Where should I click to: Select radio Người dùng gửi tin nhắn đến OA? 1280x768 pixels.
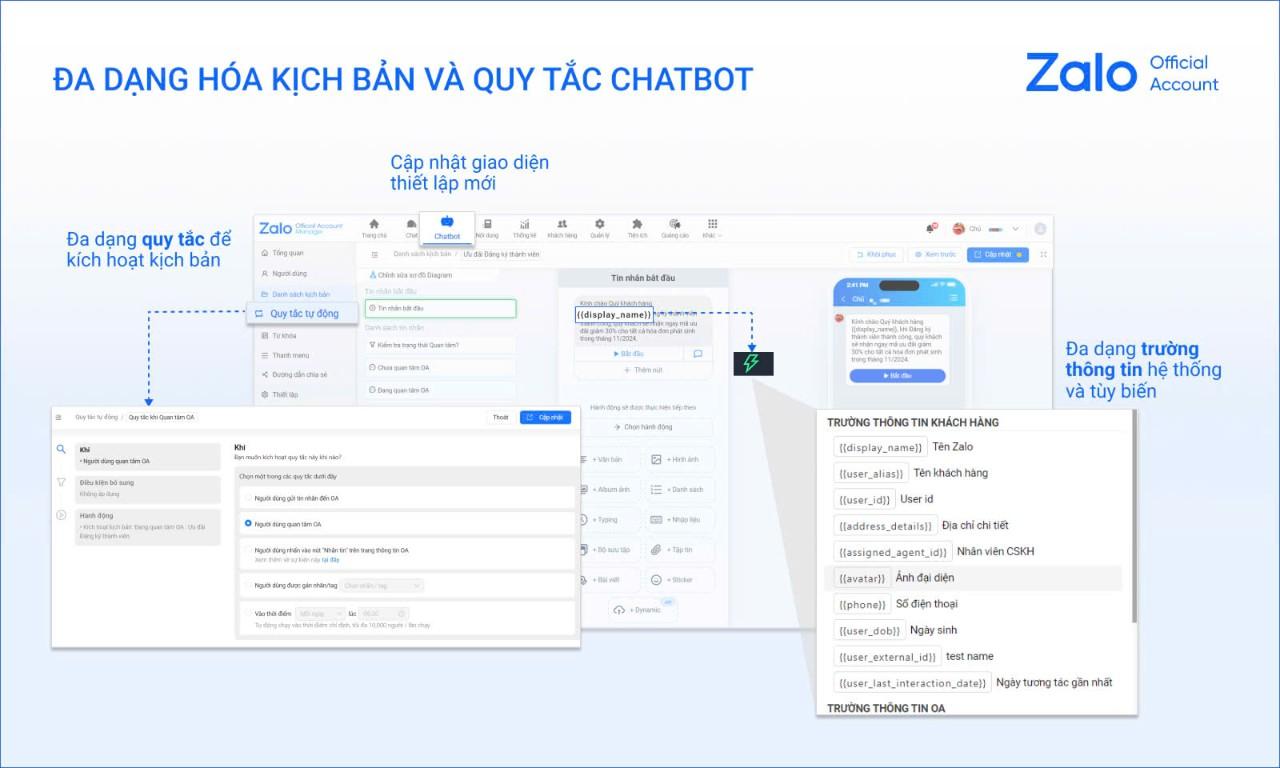tap(248, 498)
